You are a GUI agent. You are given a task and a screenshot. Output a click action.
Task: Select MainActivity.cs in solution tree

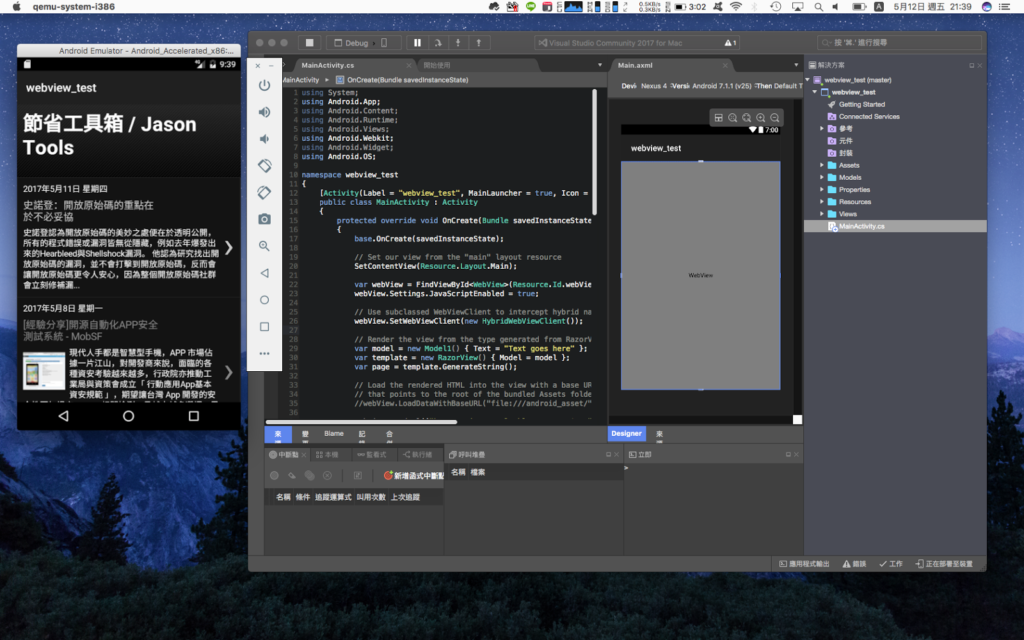(x=895, y=227)
